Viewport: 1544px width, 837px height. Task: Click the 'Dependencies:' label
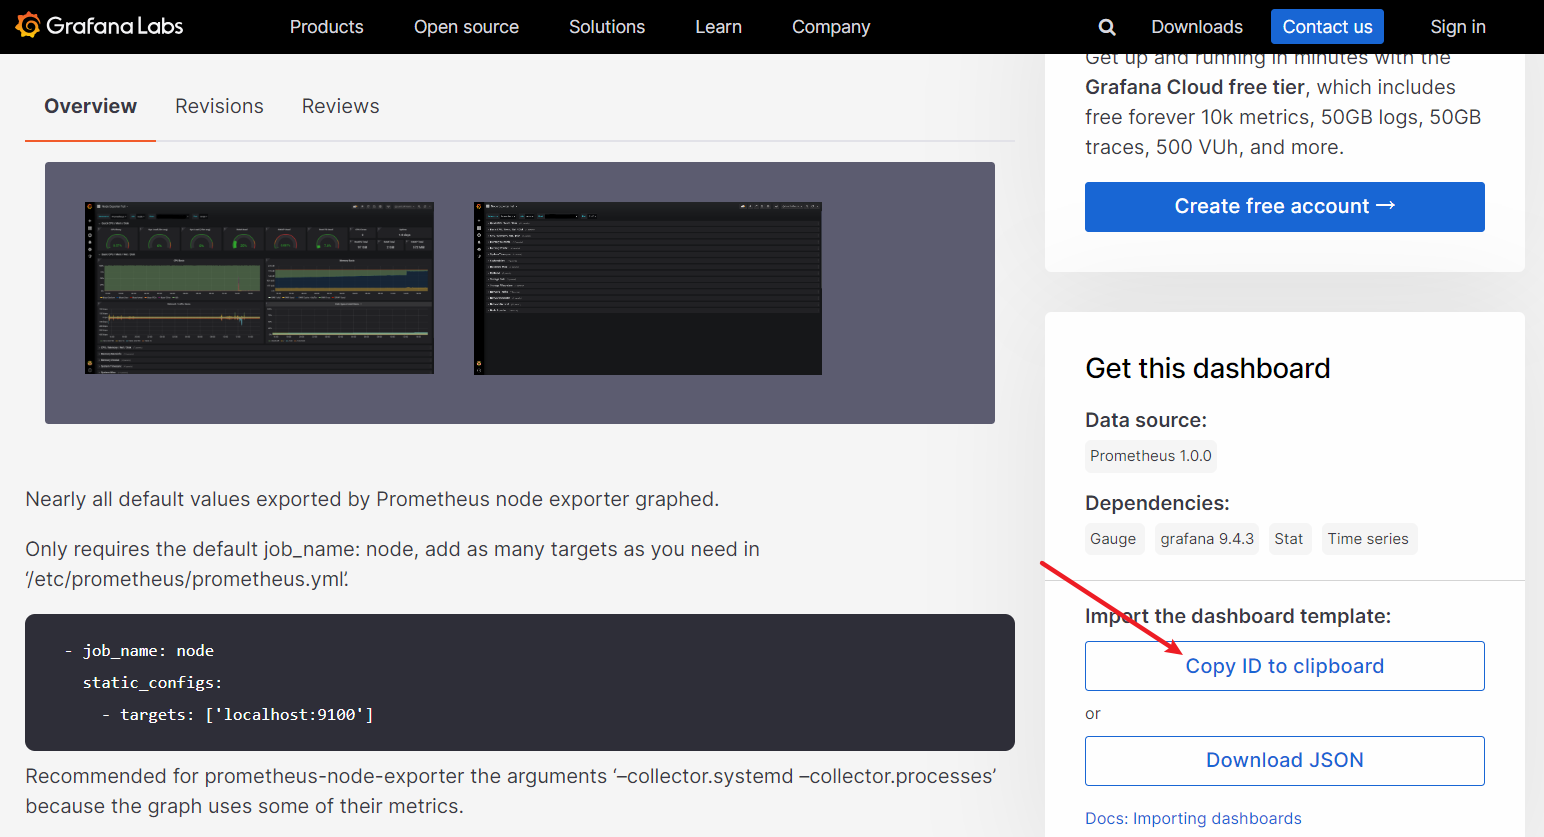click(1157, 503)
